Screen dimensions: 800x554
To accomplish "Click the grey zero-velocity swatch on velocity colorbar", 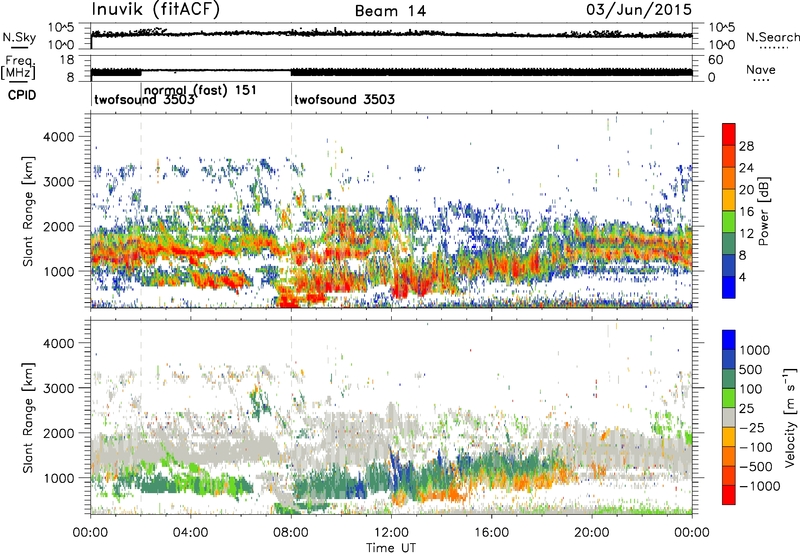I will [729, 417].
